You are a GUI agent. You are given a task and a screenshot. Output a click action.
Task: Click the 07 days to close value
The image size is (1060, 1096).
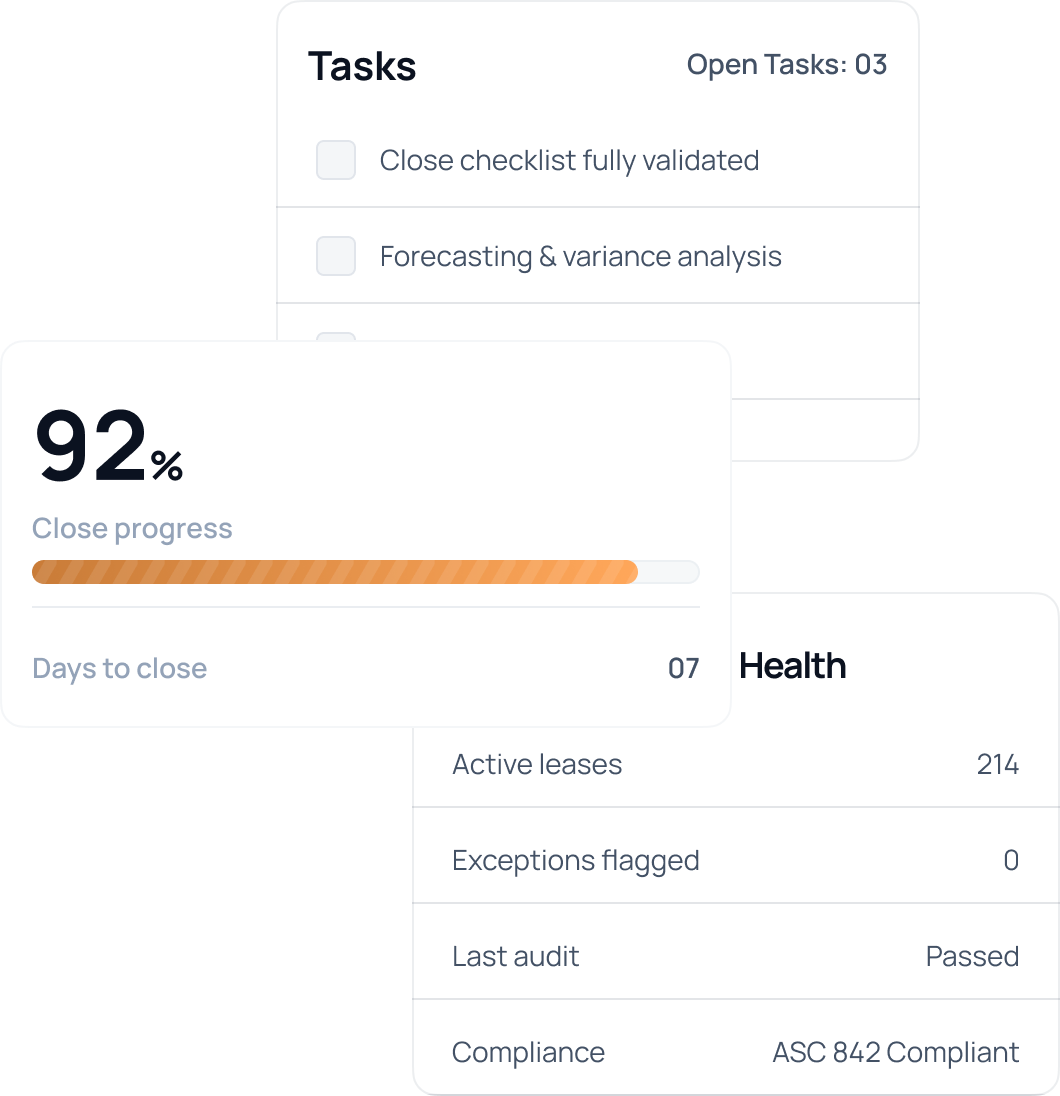(683, 668)
